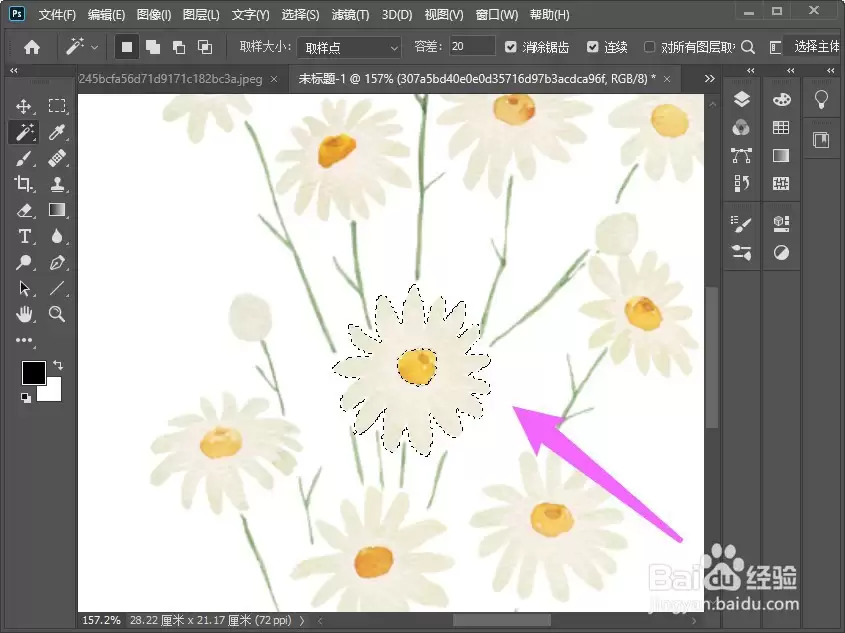Image resolution: width=845 pixels, height=633 pixels.
Task: Open the 取样大小 sample size dropdown
Action: coord(349,48)
